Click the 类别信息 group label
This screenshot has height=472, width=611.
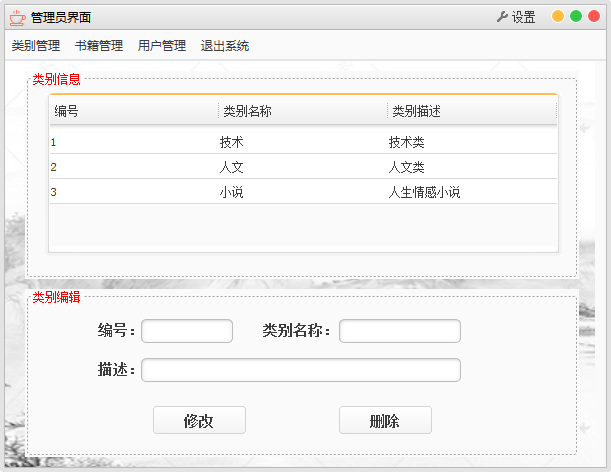57,79
